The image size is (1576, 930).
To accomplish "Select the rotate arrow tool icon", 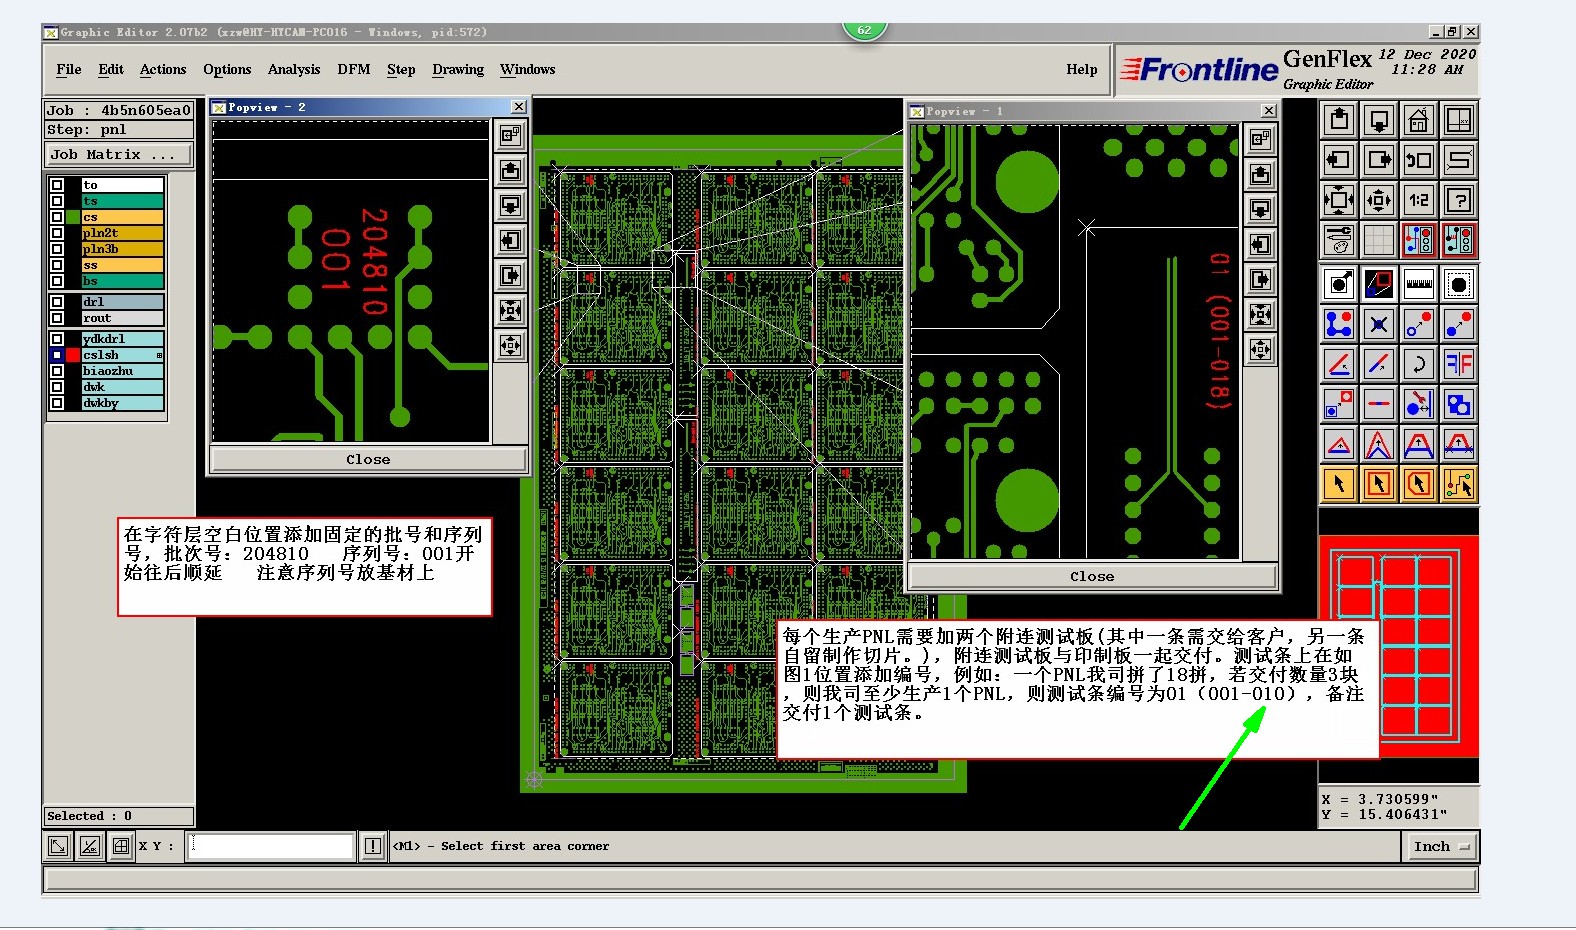I will click(1418, 365).
